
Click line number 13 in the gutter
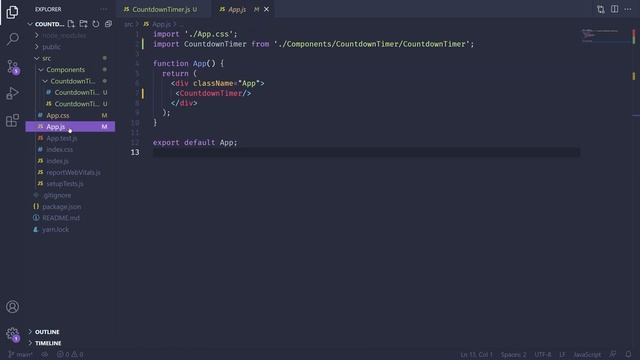tap(135, 152)
